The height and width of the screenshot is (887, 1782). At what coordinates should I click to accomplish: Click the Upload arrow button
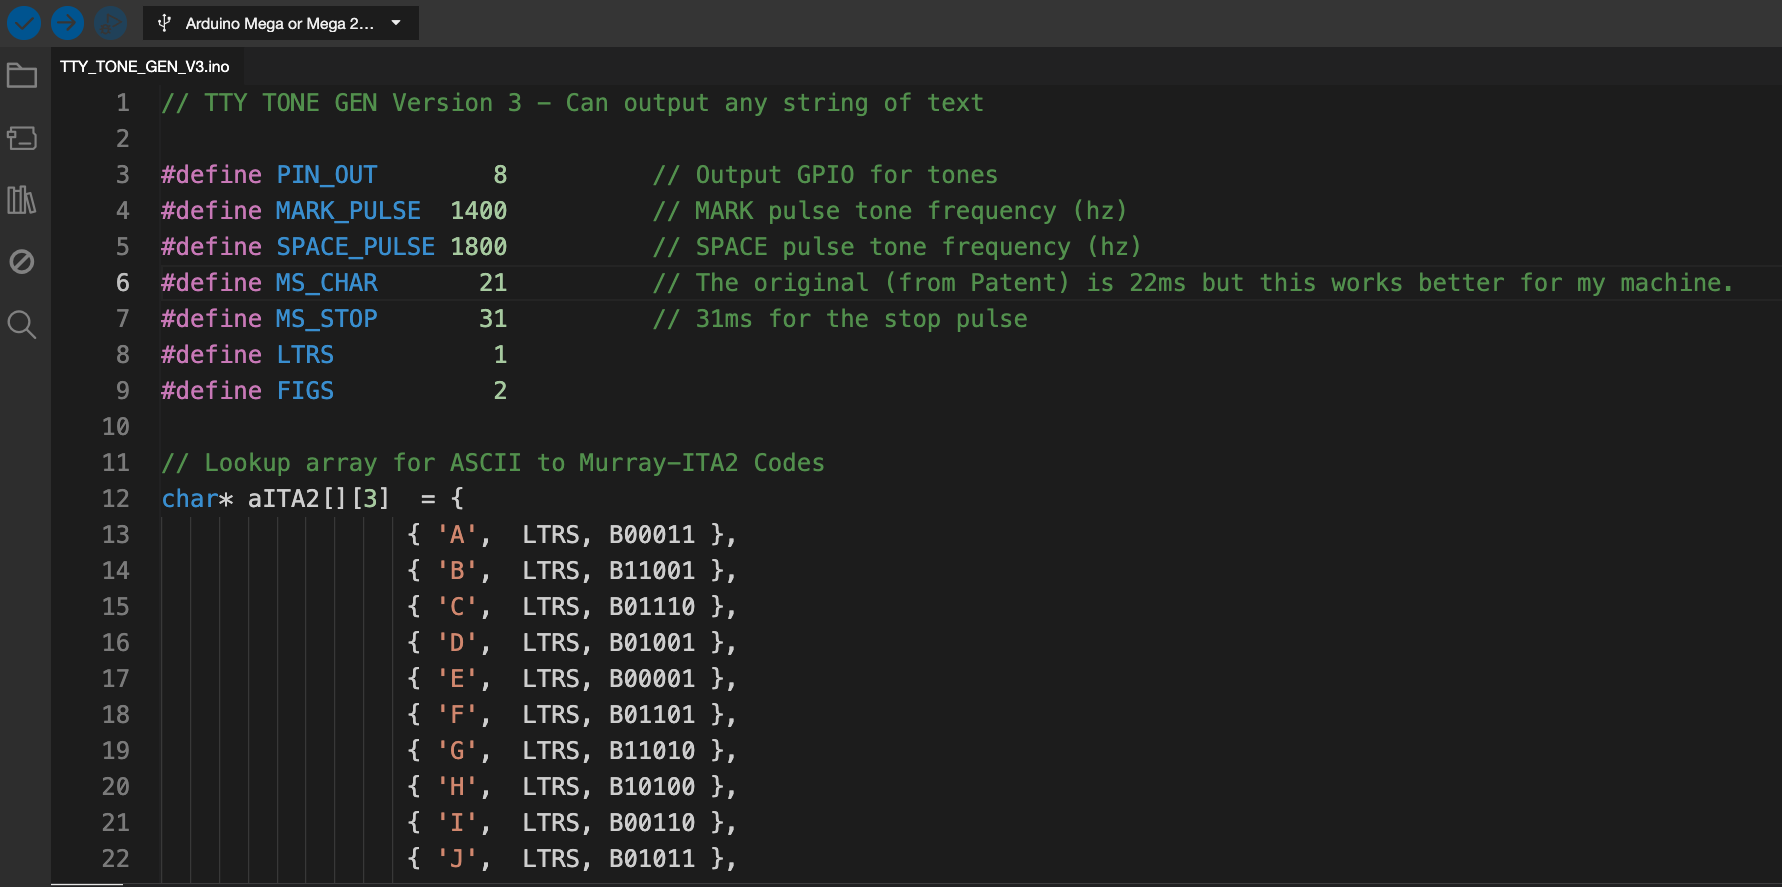67,22
